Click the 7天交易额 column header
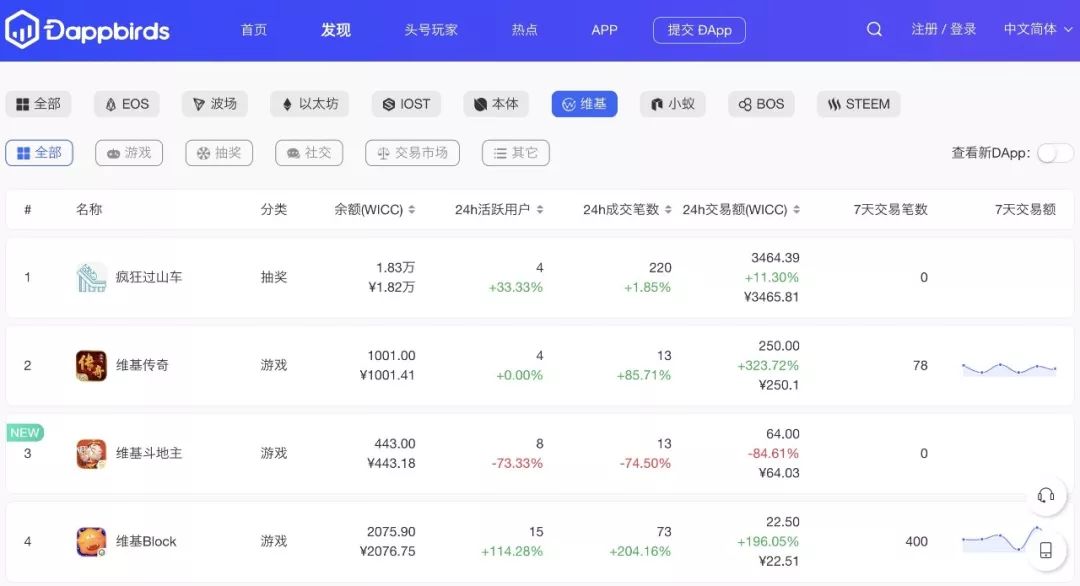 pyautogui.click(x=1025, y=209)
